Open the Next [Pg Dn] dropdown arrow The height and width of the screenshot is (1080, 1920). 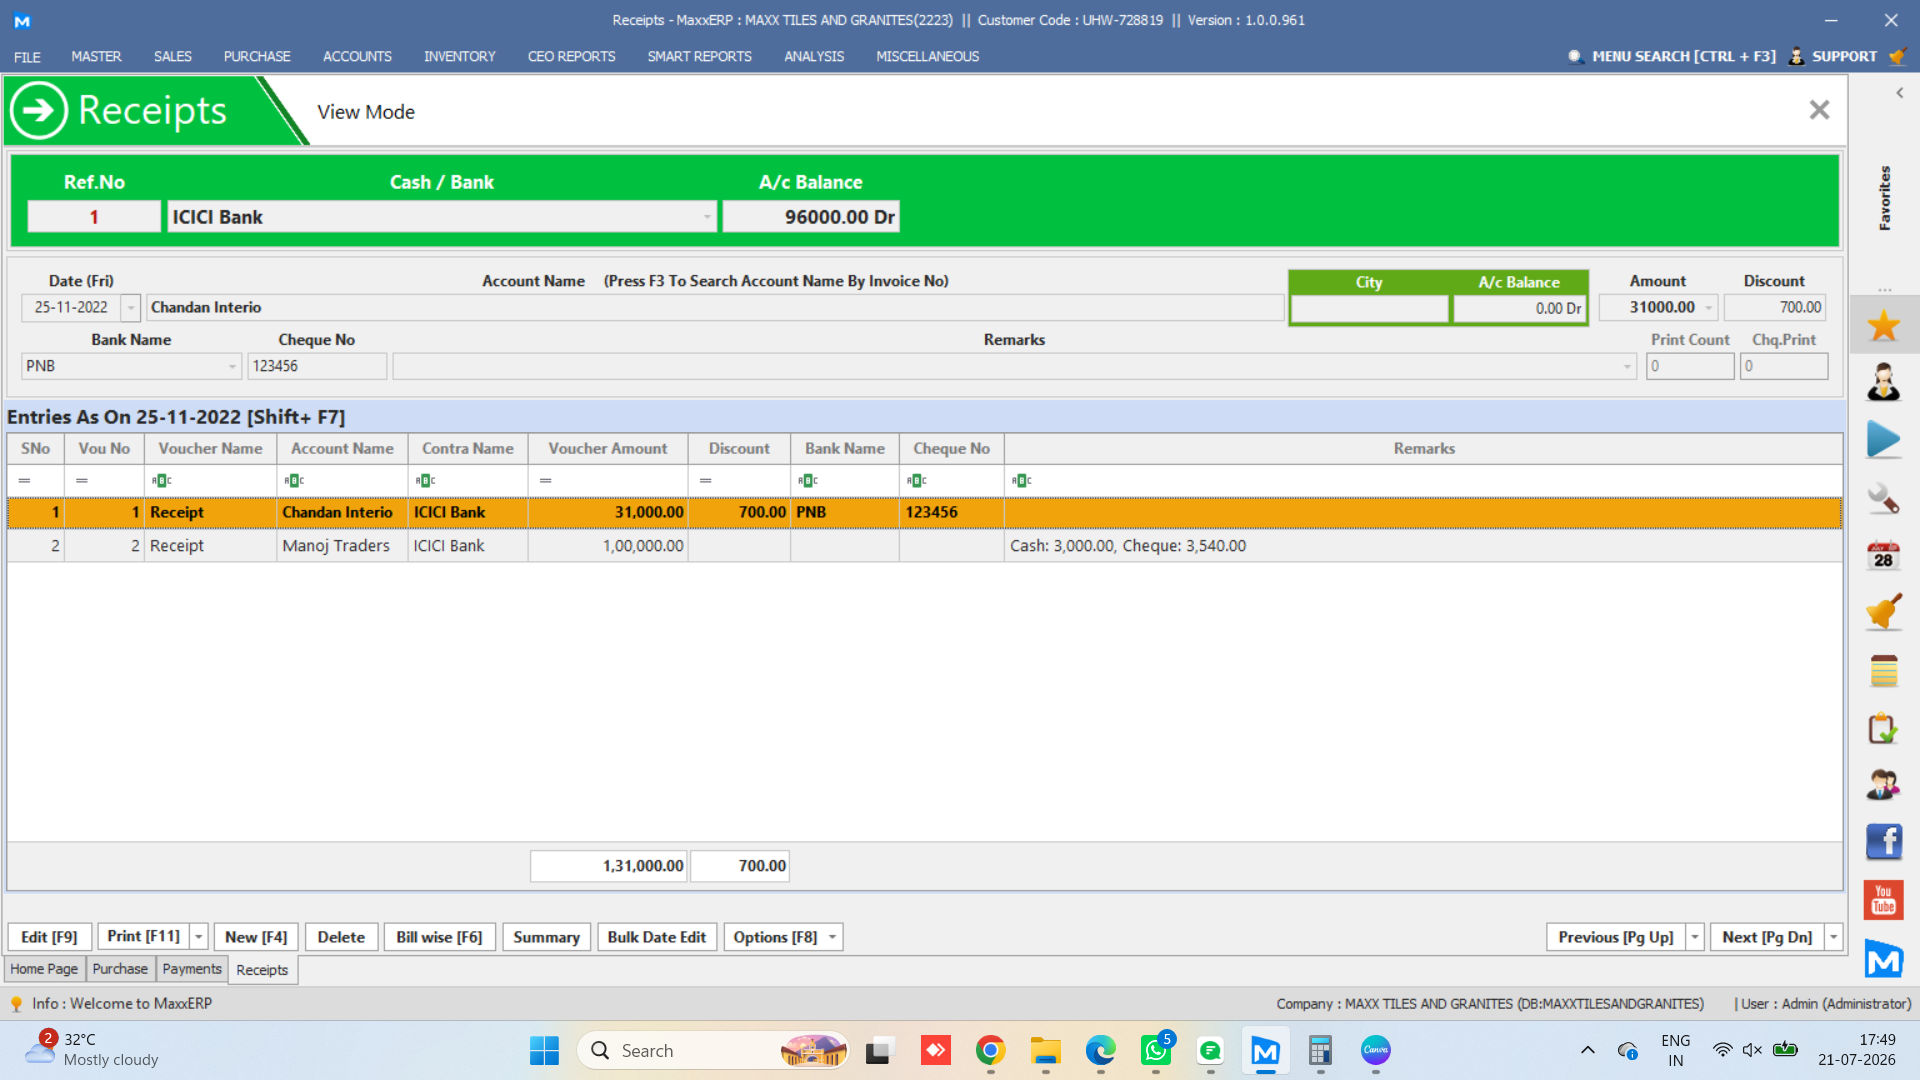coord(1834,937)
